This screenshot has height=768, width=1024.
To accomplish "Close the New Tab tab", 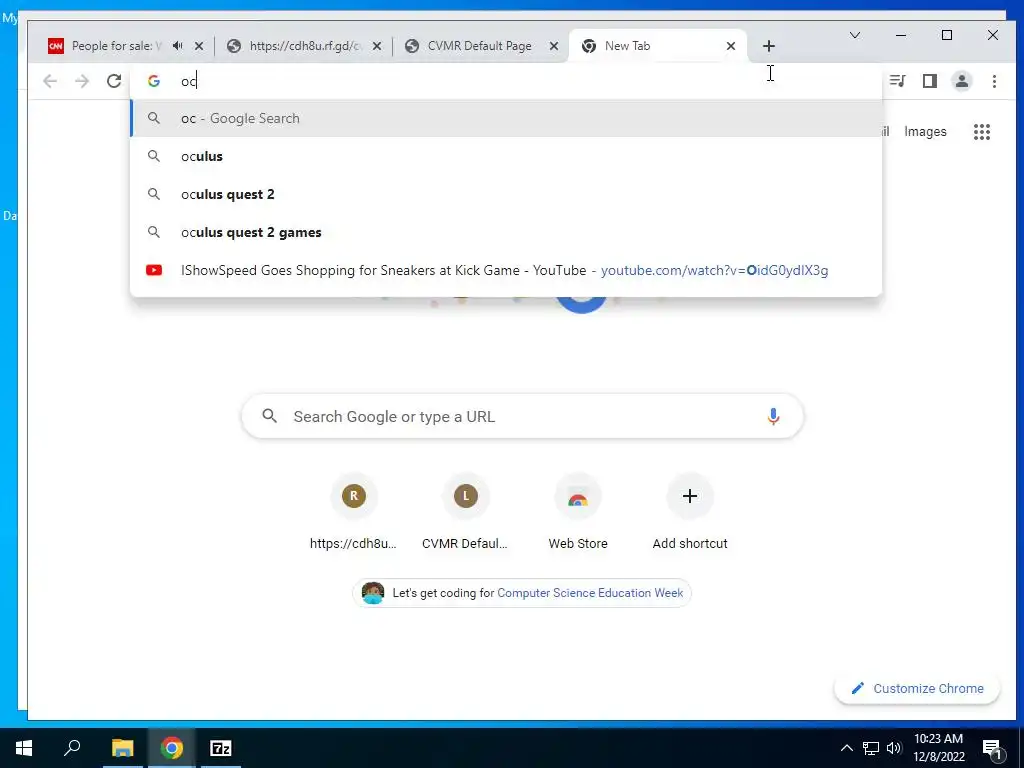I will 731,46.
